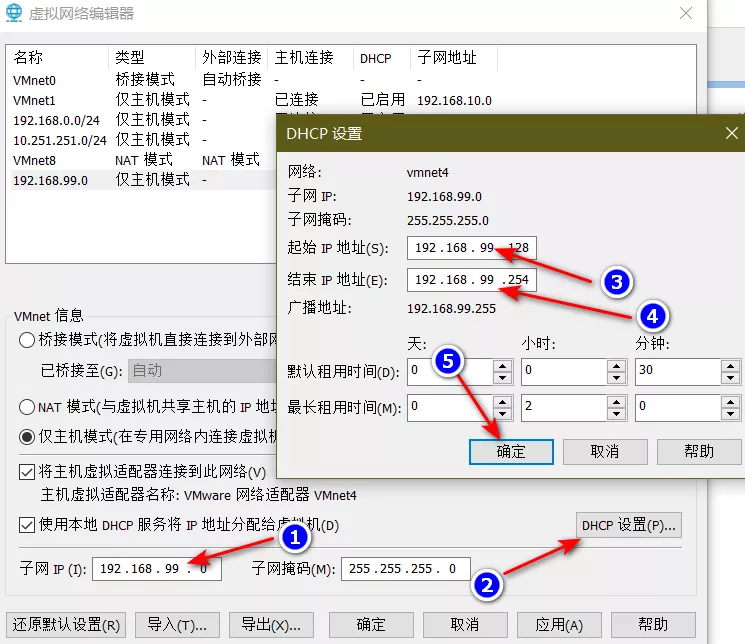This screenshot has height=644, width=745.
Task: Increase maximum lease hours spinner
Action: 616,400
